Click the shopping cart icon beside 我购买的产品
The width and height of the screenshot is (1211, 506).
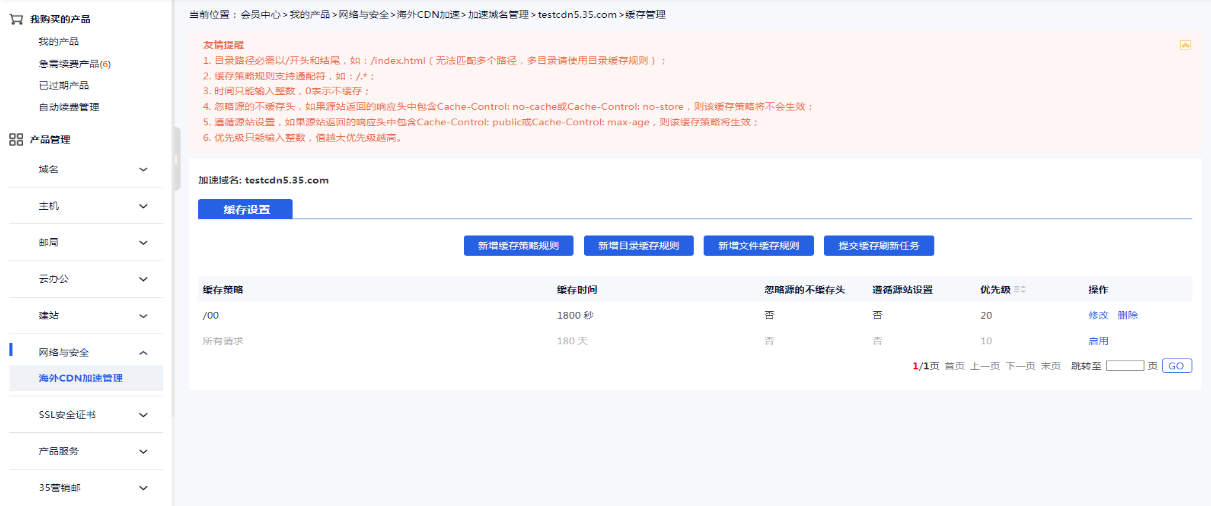(x=16, y=19)
